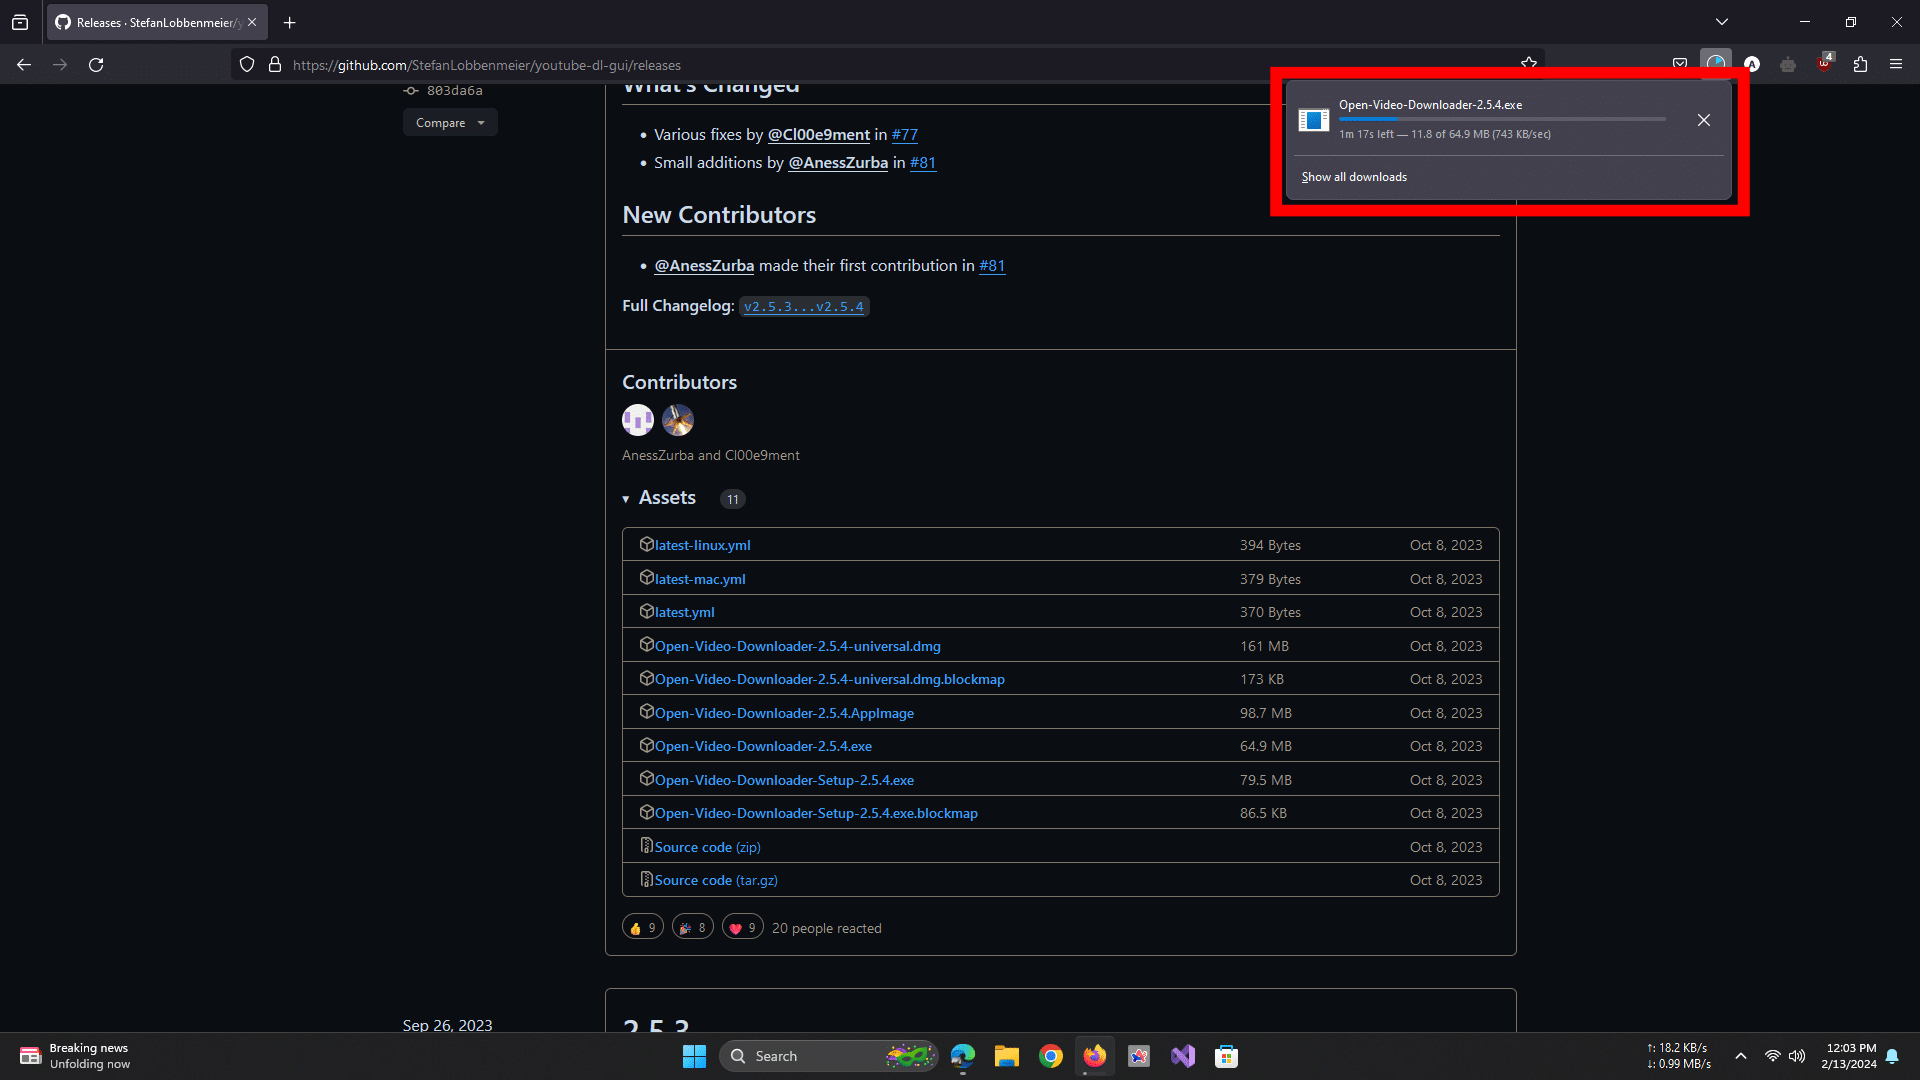
Task: Toggle the heart reaction
Action: point(742,928)
